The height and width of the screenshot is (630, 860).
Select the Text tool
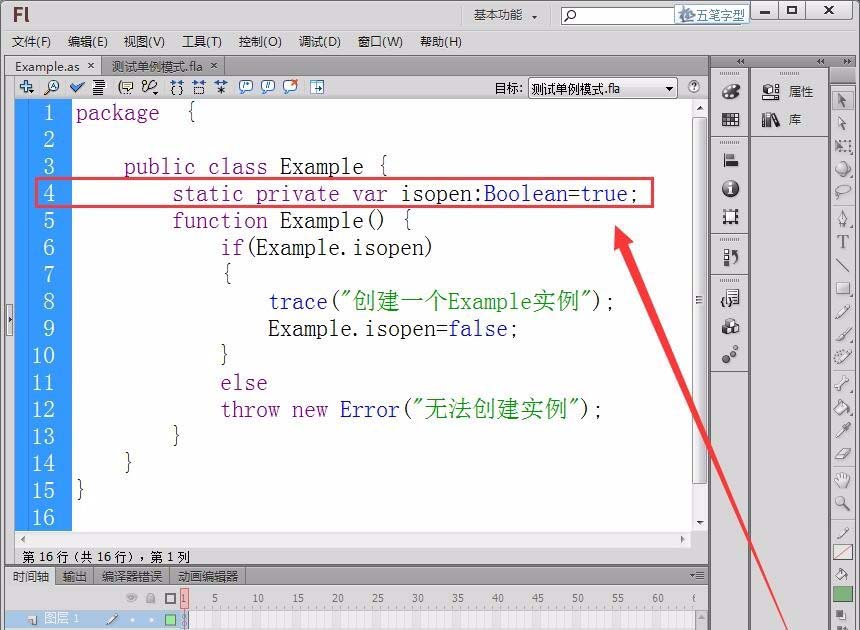(843, 241)
